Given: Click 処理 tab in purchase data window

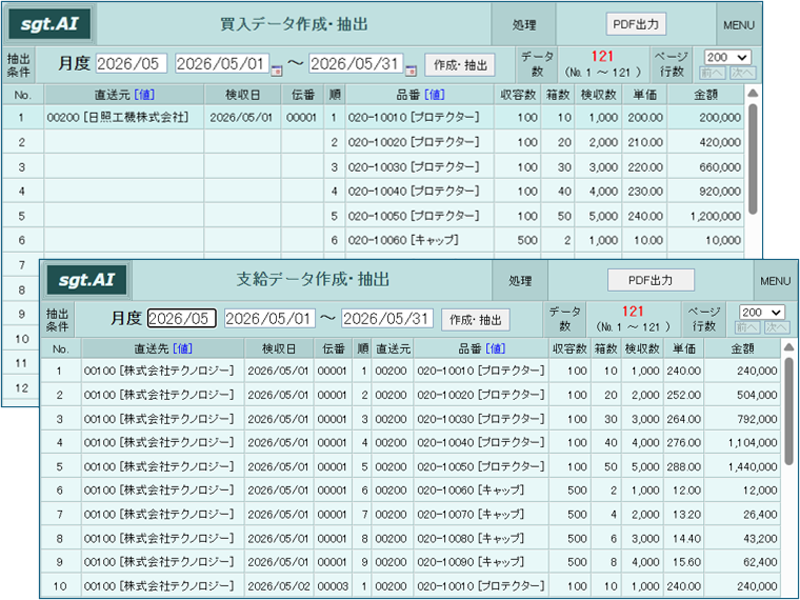Looking at the screenshot, I should coord(523,25).
